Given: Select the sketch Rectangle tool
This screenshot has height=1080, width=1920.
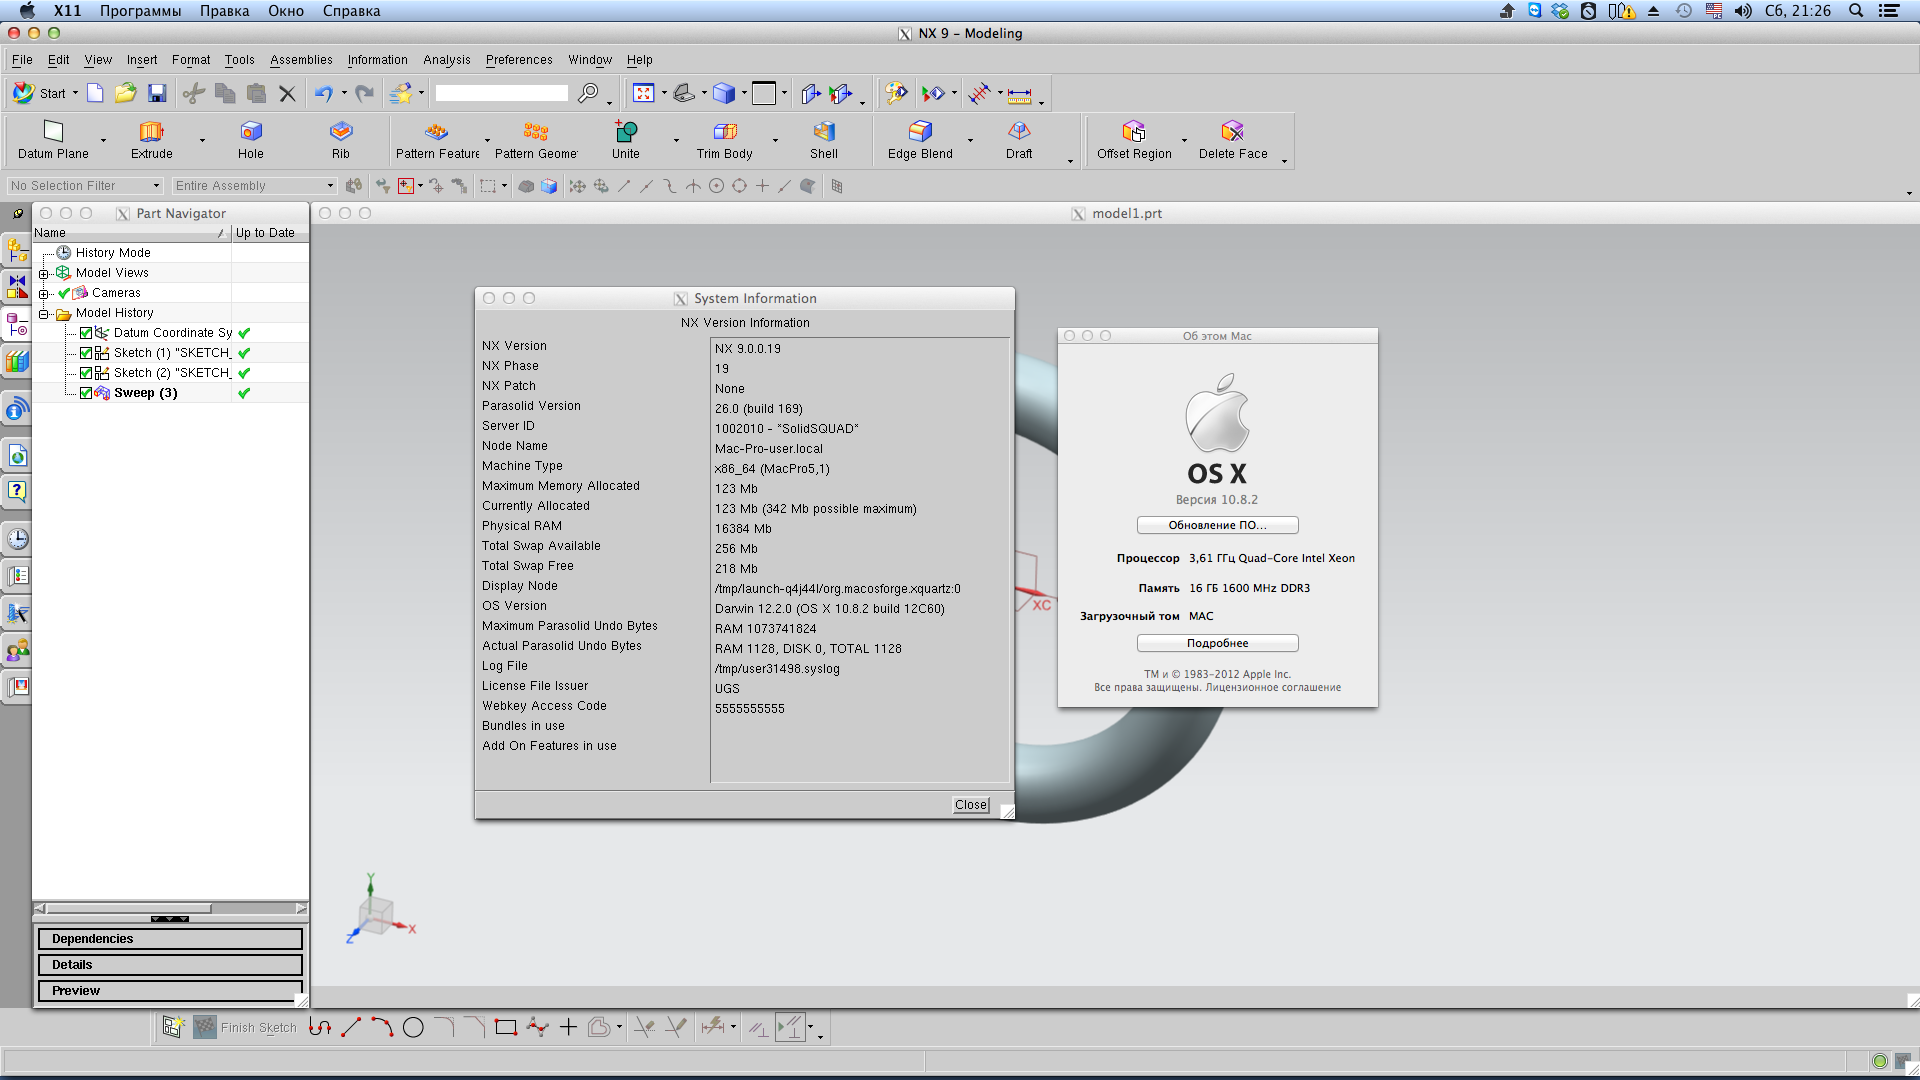Looking at the screenshot, I should 506,1027.
